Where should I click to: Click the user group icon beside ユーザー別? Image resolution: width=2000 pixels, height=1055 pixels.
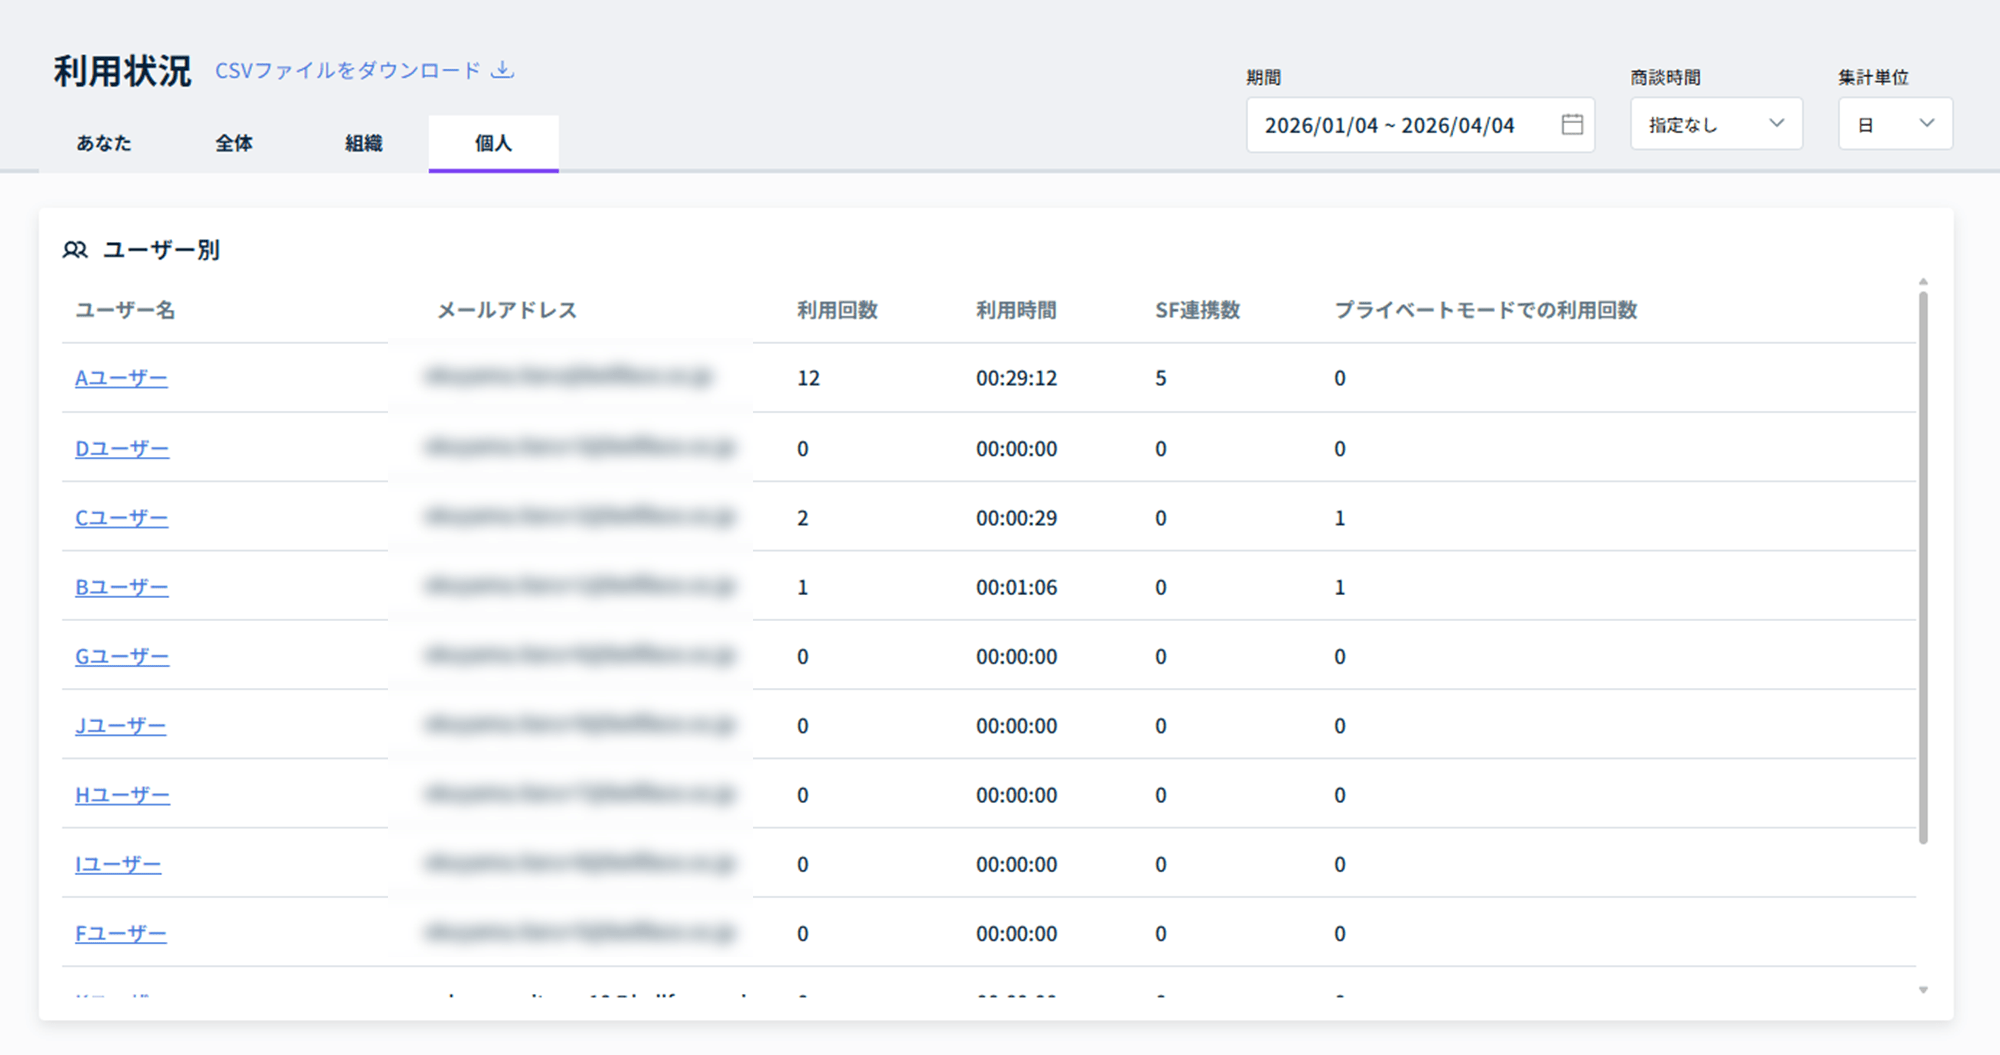click(75, 250)
